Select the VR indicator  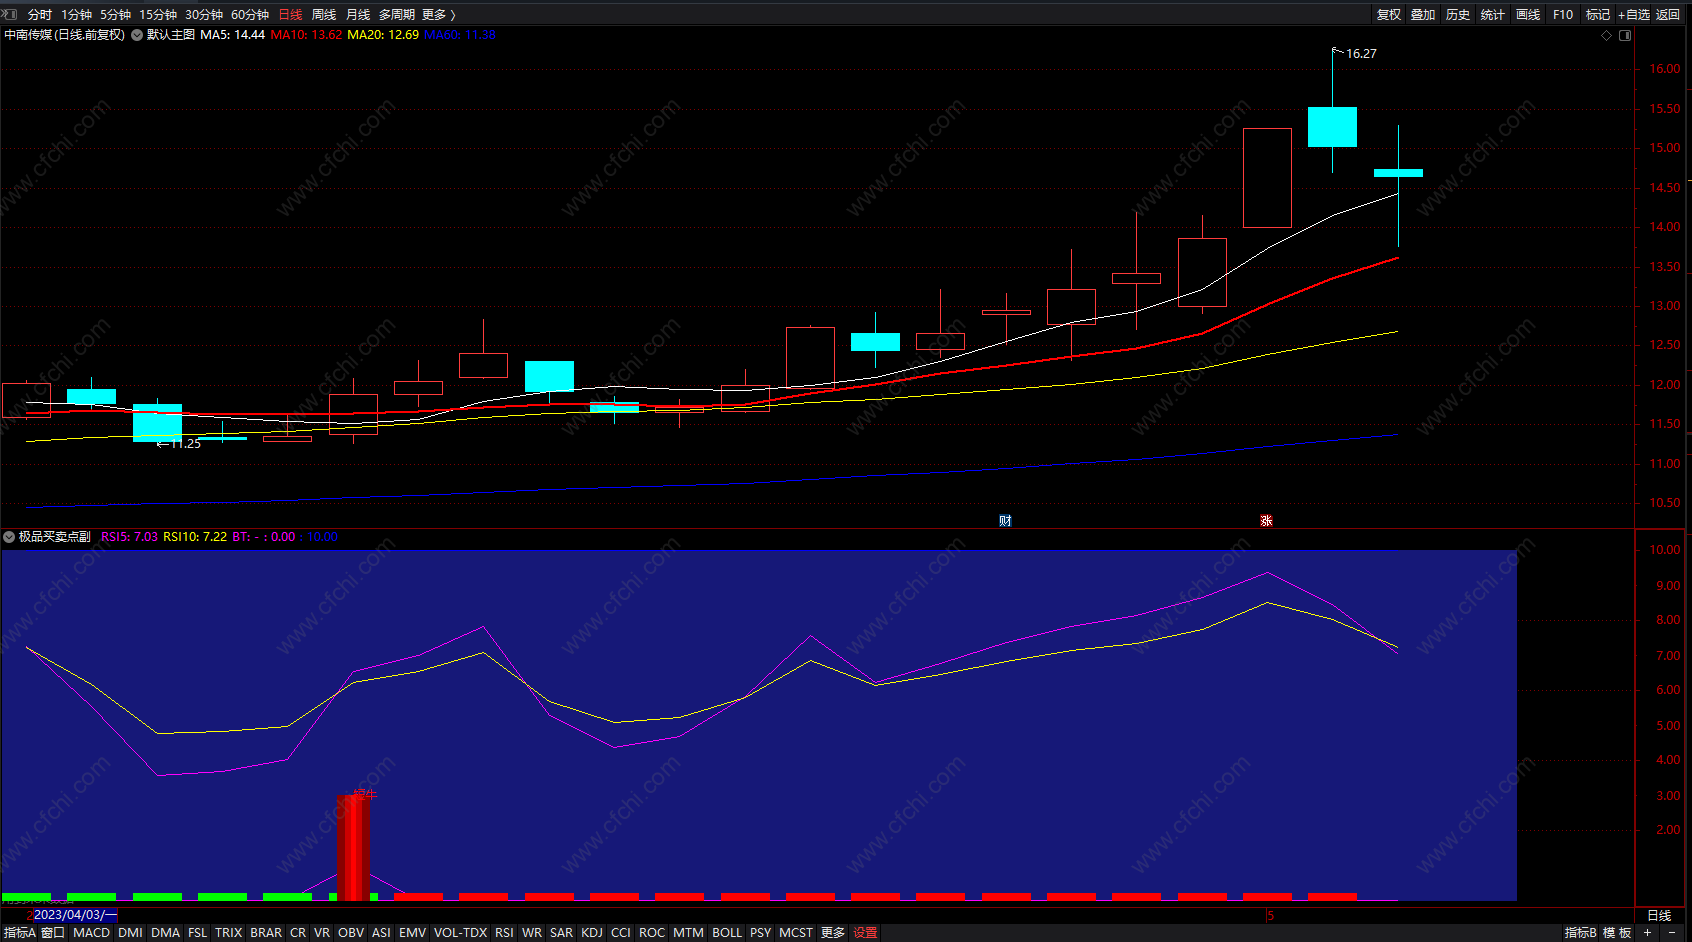(322, 932)
